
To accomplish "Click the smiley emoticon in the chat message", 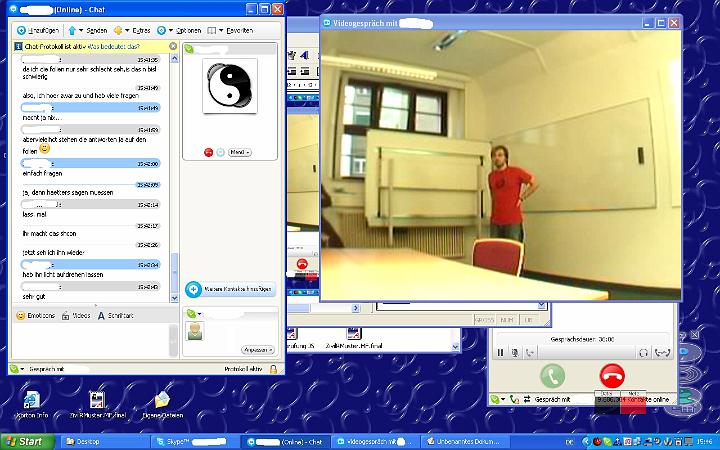I will 45,148.
